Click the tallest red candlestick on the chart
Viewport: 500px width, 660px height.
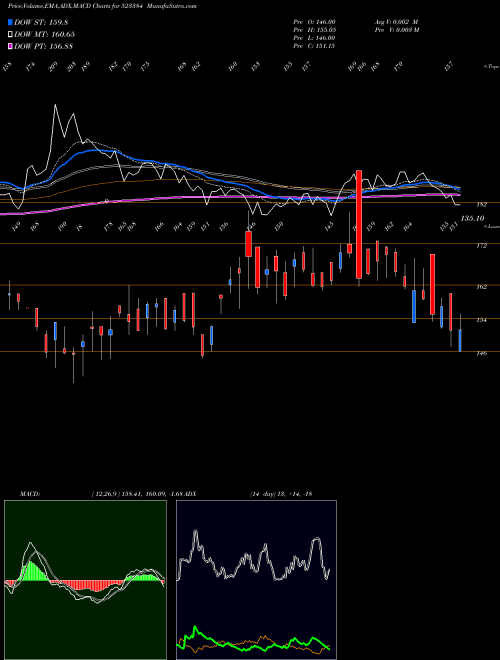tap(359, 224)
